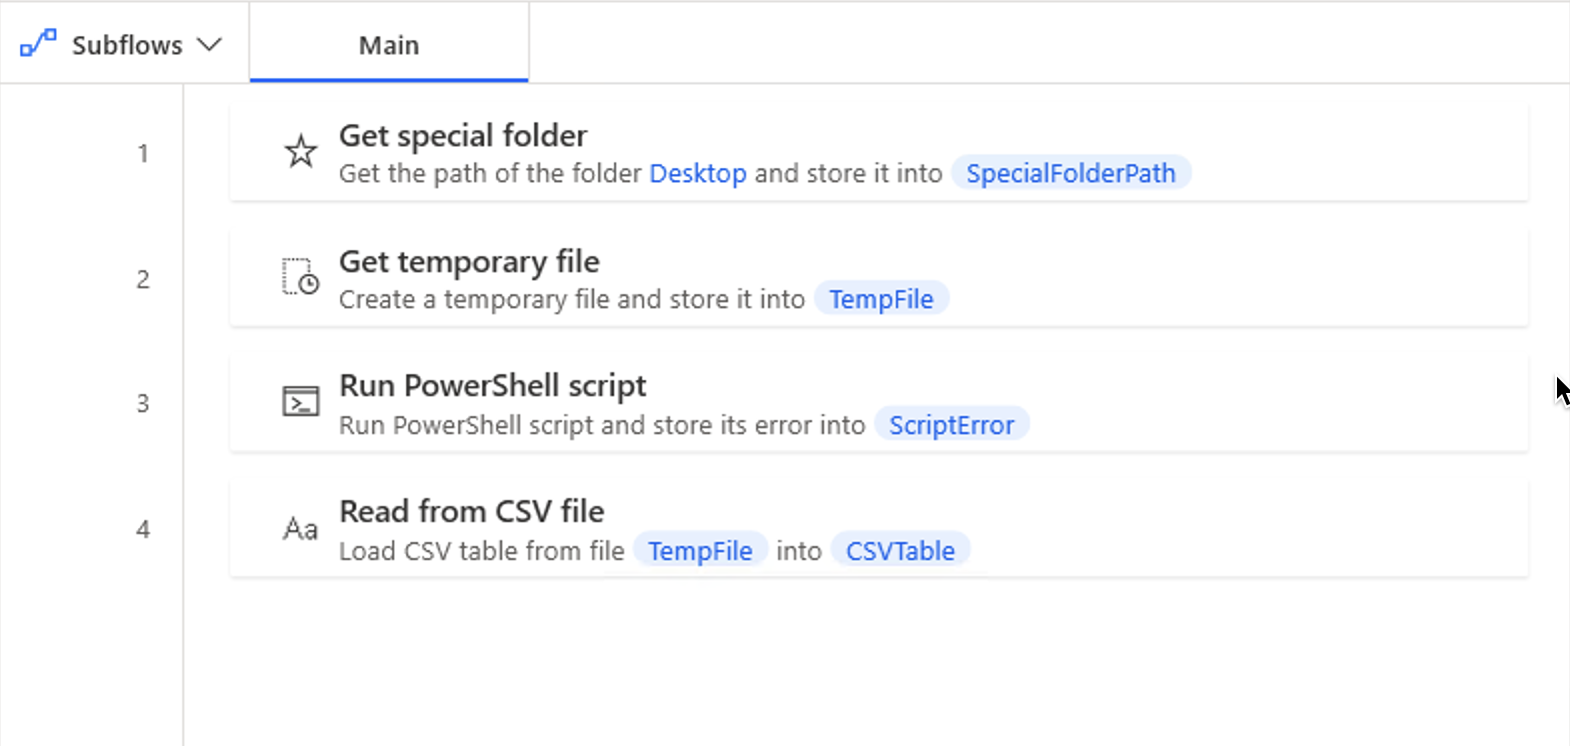The width and height of the screenshot is (1570, 746).
Task: Click the Run PowerShell script terminal icon
Action: 300,402
